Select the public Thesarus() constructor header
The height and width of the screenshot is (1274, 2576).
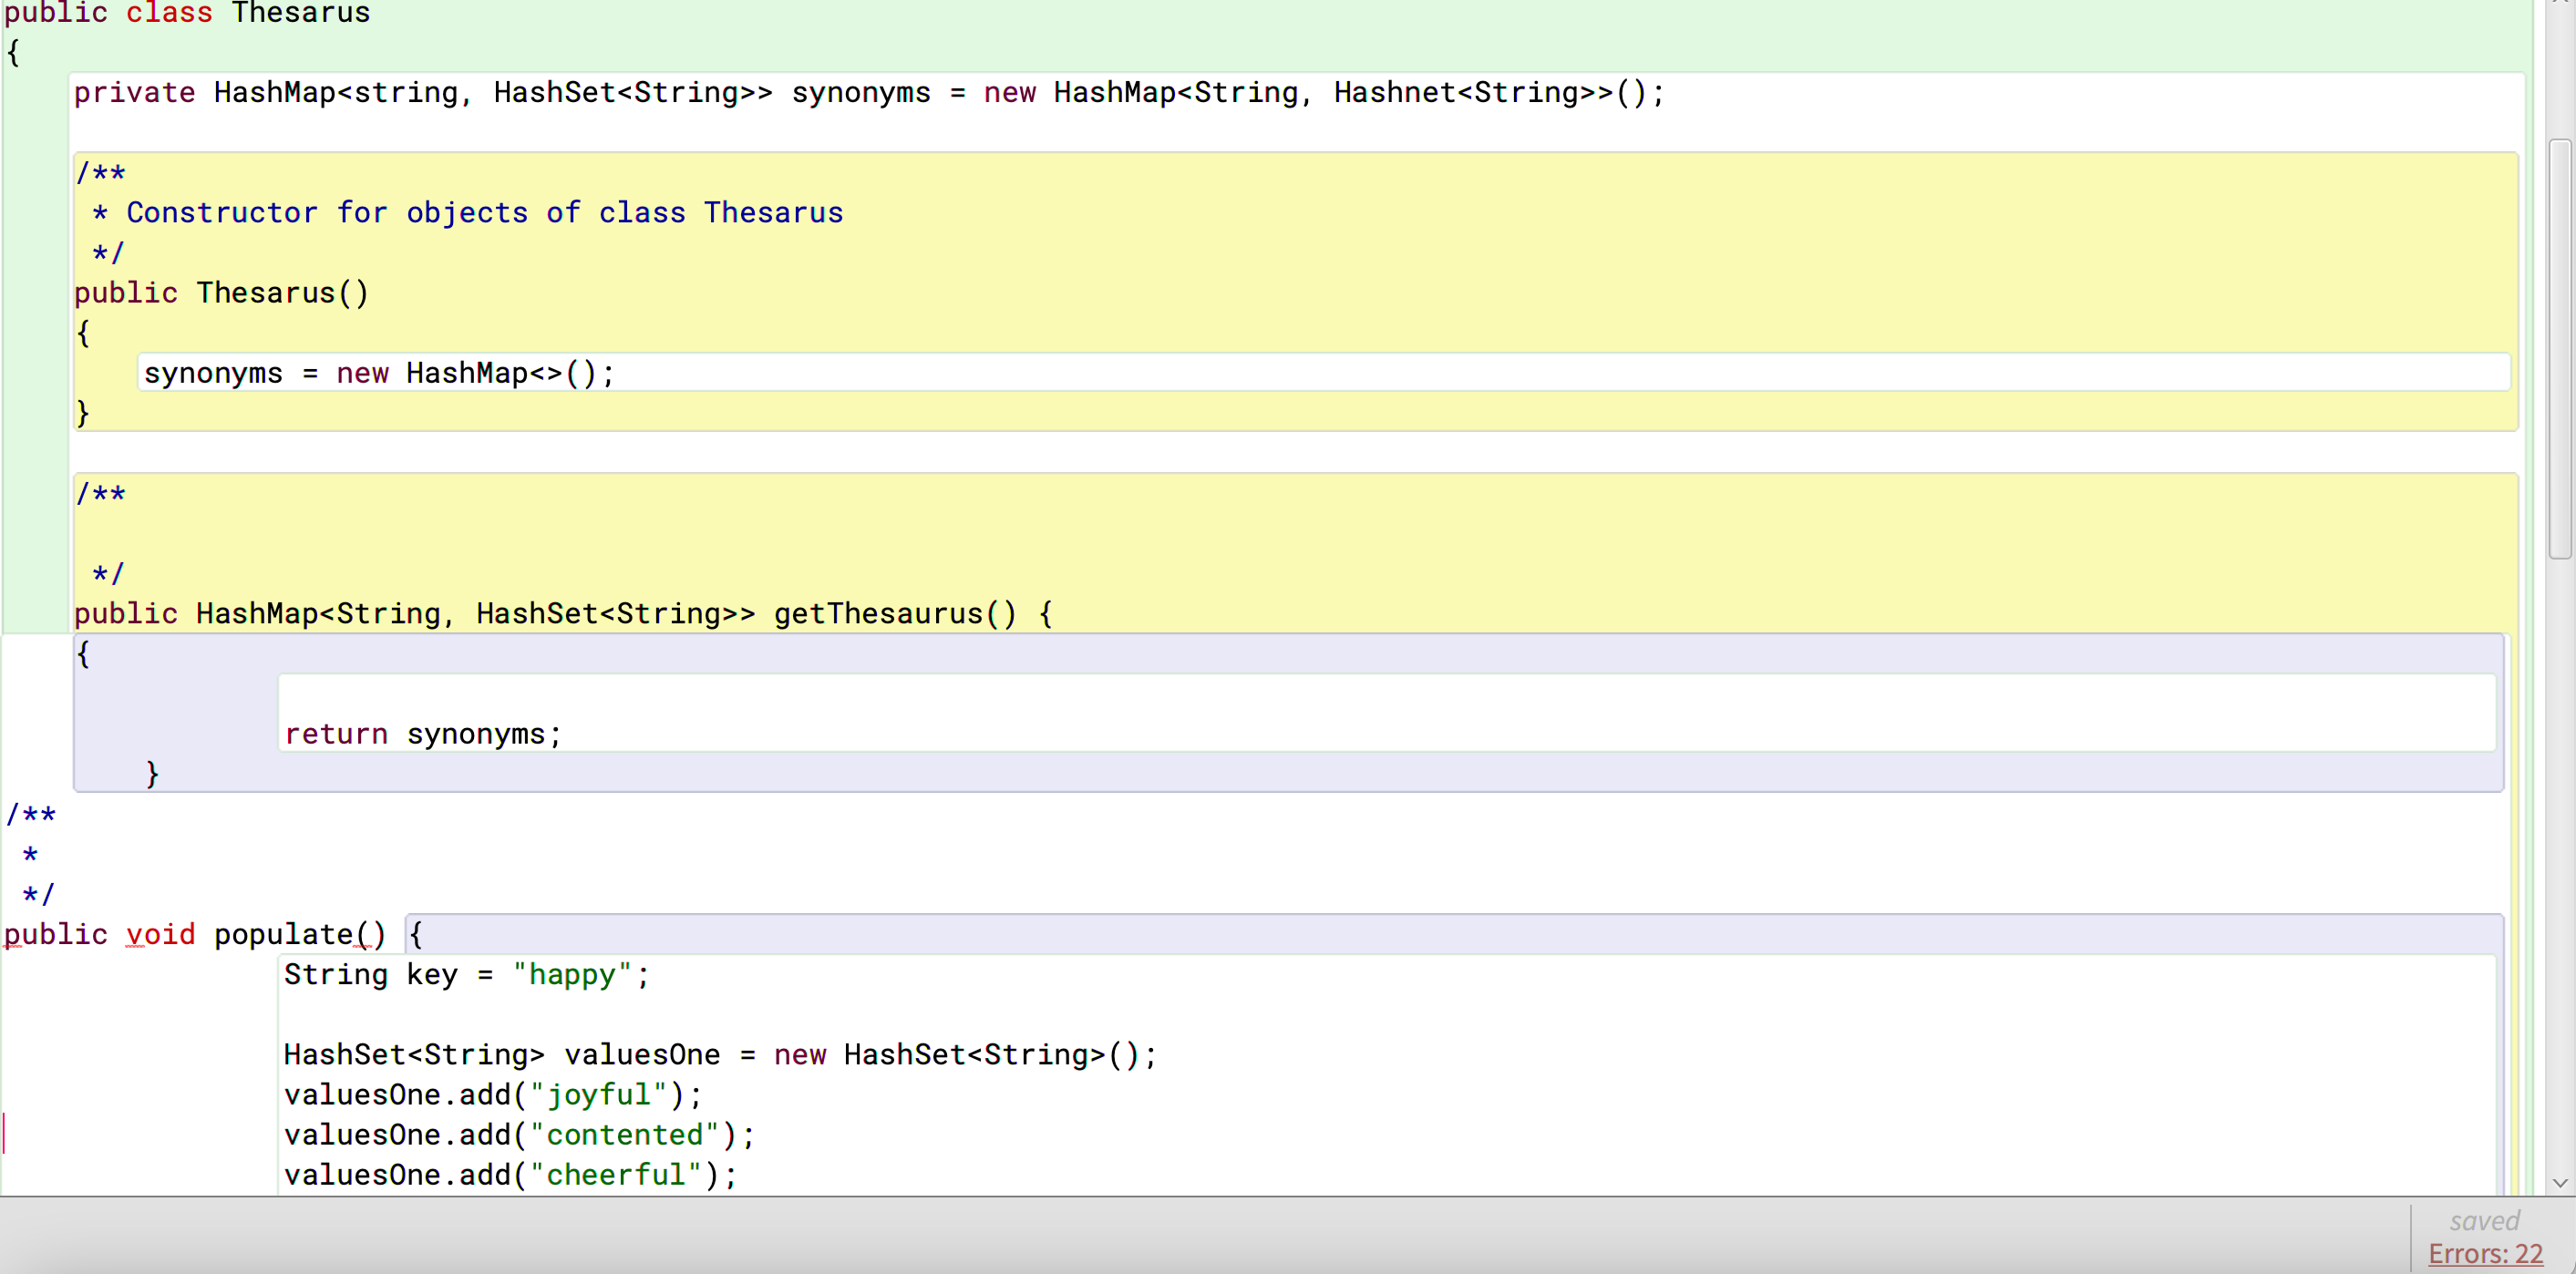tap(221, 292)
